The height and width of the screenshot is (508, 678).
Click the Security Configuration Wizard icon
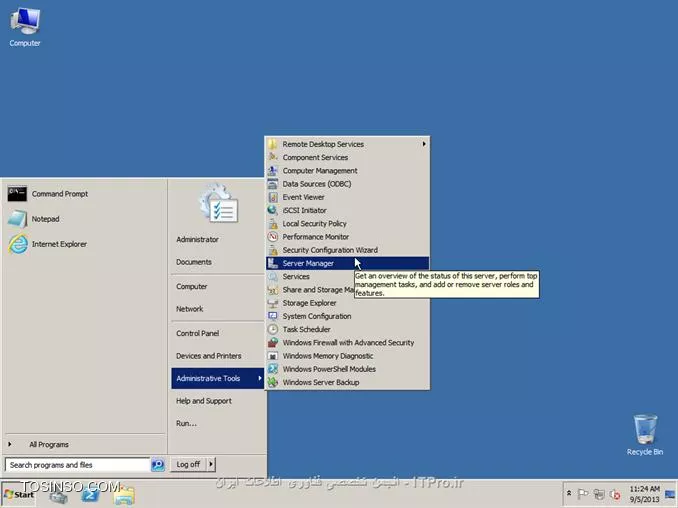click(x=273, y=250)
